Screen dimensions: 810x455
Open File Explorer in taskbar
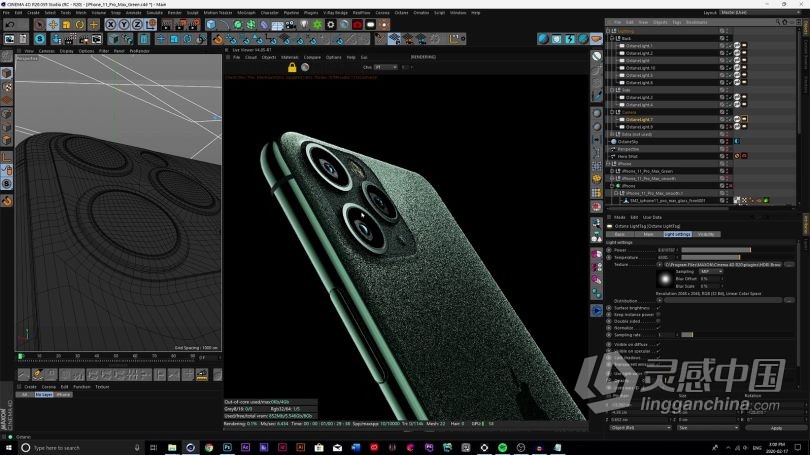[172, 447]
